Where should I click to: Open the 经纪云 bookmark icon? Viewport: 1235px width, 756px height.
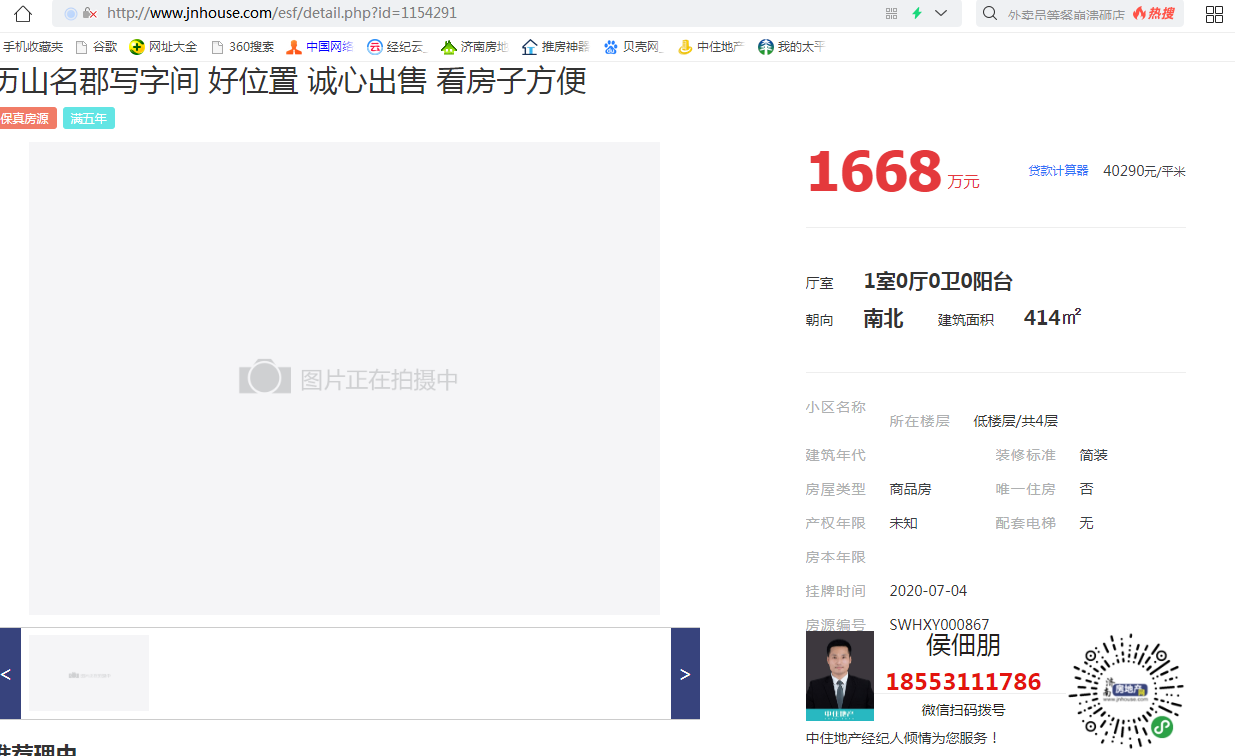coord(372,46)
